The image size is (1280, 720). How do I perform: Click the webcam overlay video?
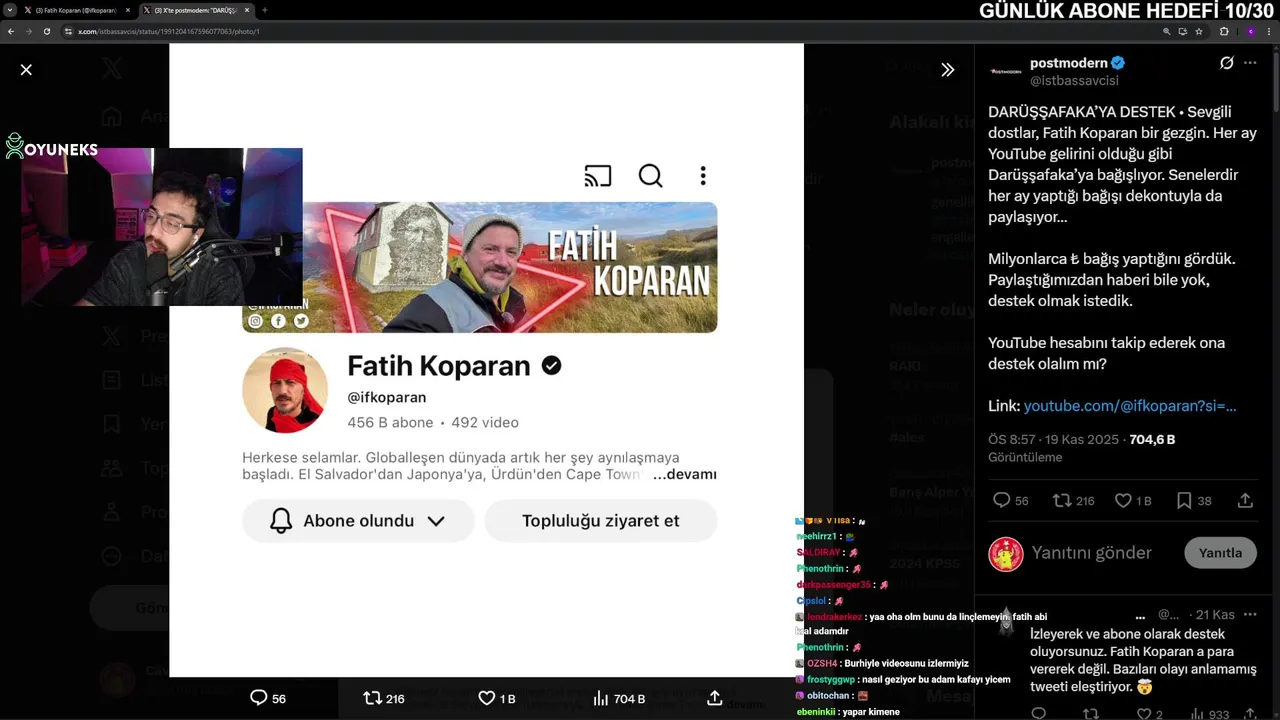pyautogui.click(x=162, y=226)
